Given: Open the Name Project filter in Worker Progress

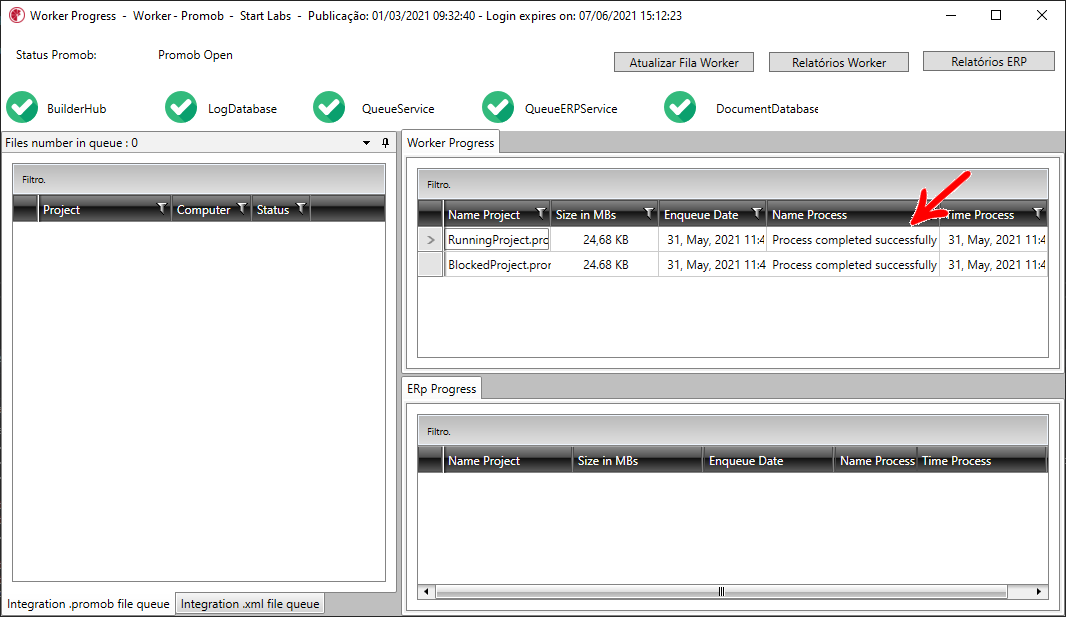Looking at the screenshot, I should pos(541,213).
